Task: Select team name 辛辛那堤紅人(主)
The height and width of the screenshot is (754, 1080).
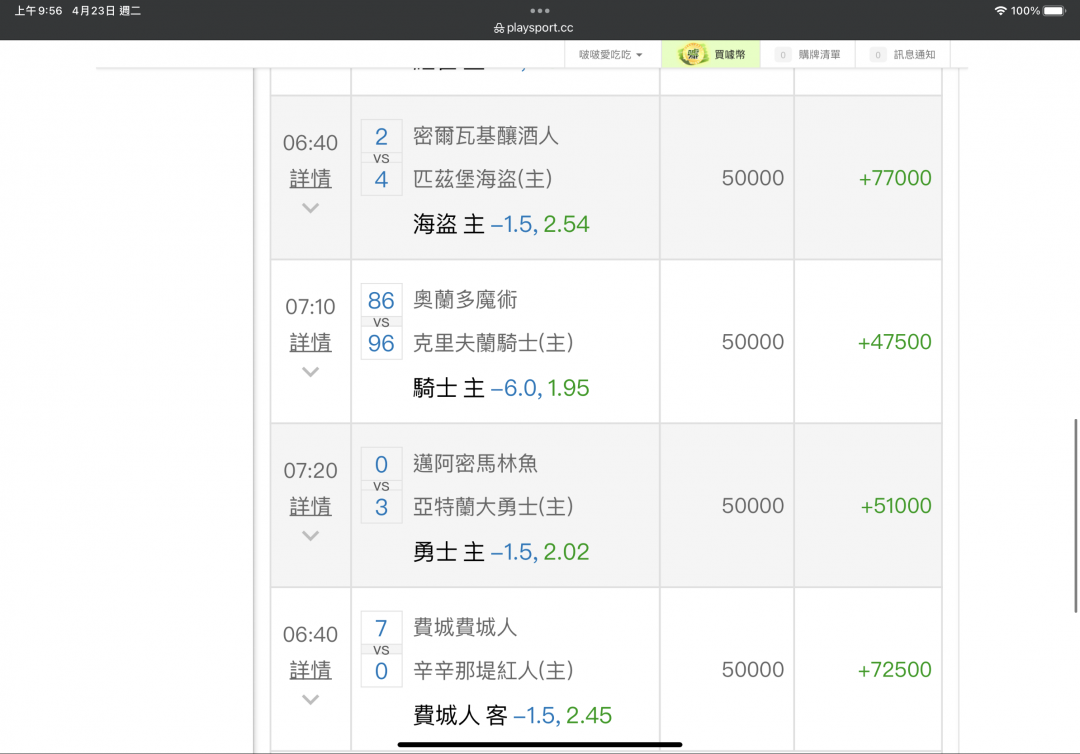Action: [x=493, y=671]
